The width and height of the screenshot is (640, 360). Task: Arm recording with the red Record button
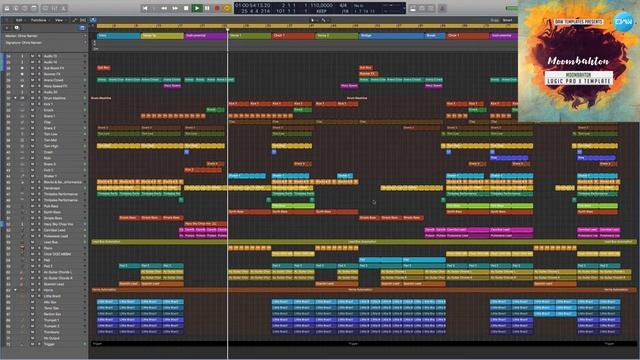click(x=217, y=8)
